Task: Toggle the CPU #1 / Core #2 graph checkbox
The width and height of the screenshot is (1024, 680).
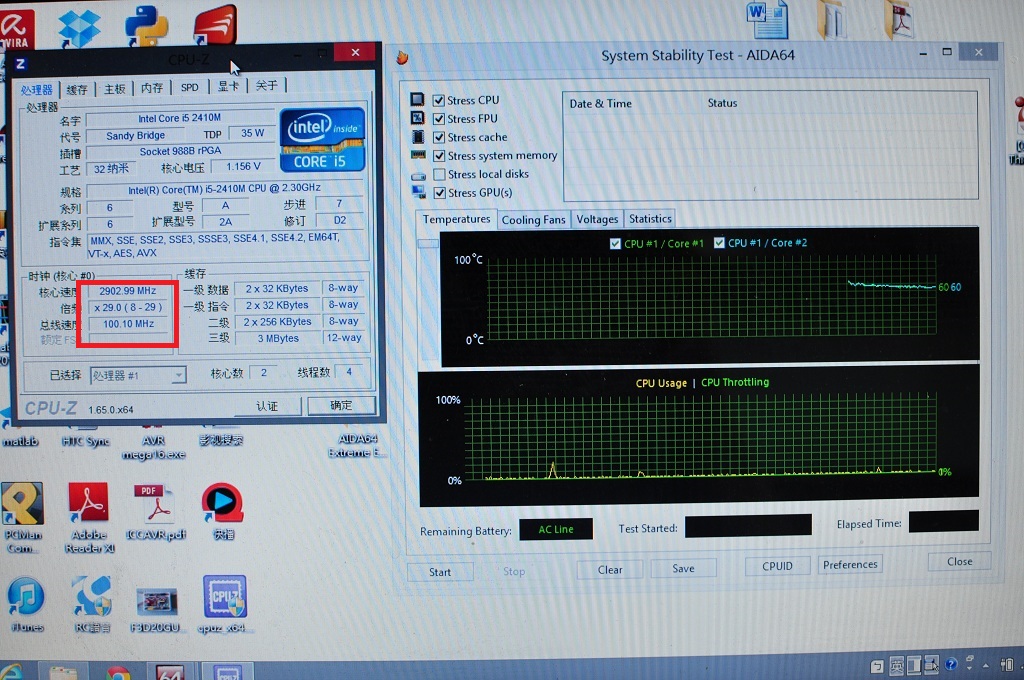Action: click(x=719, y=243)
